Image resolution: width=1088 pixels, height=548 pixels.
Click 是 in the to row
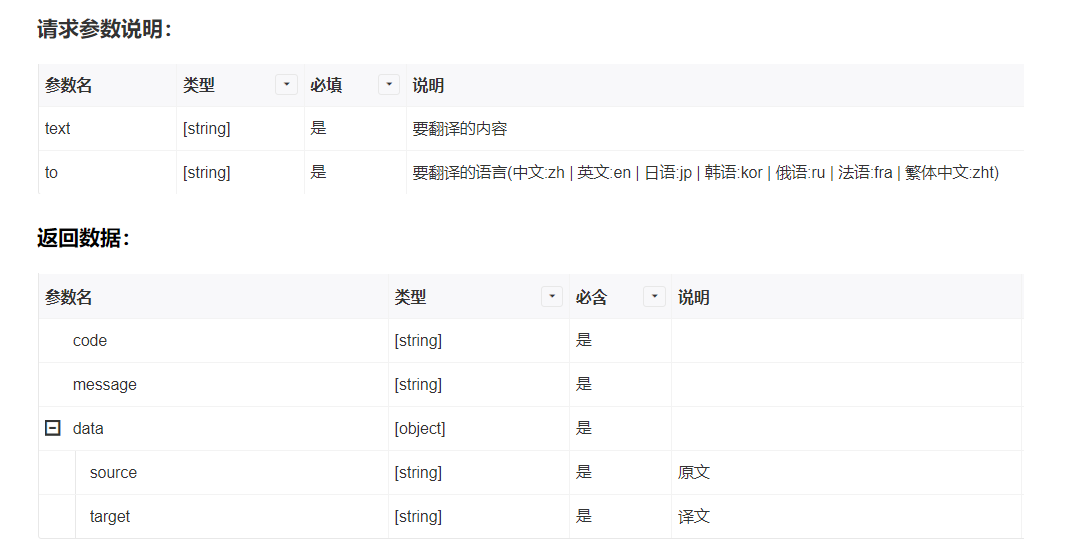point(318,172)
